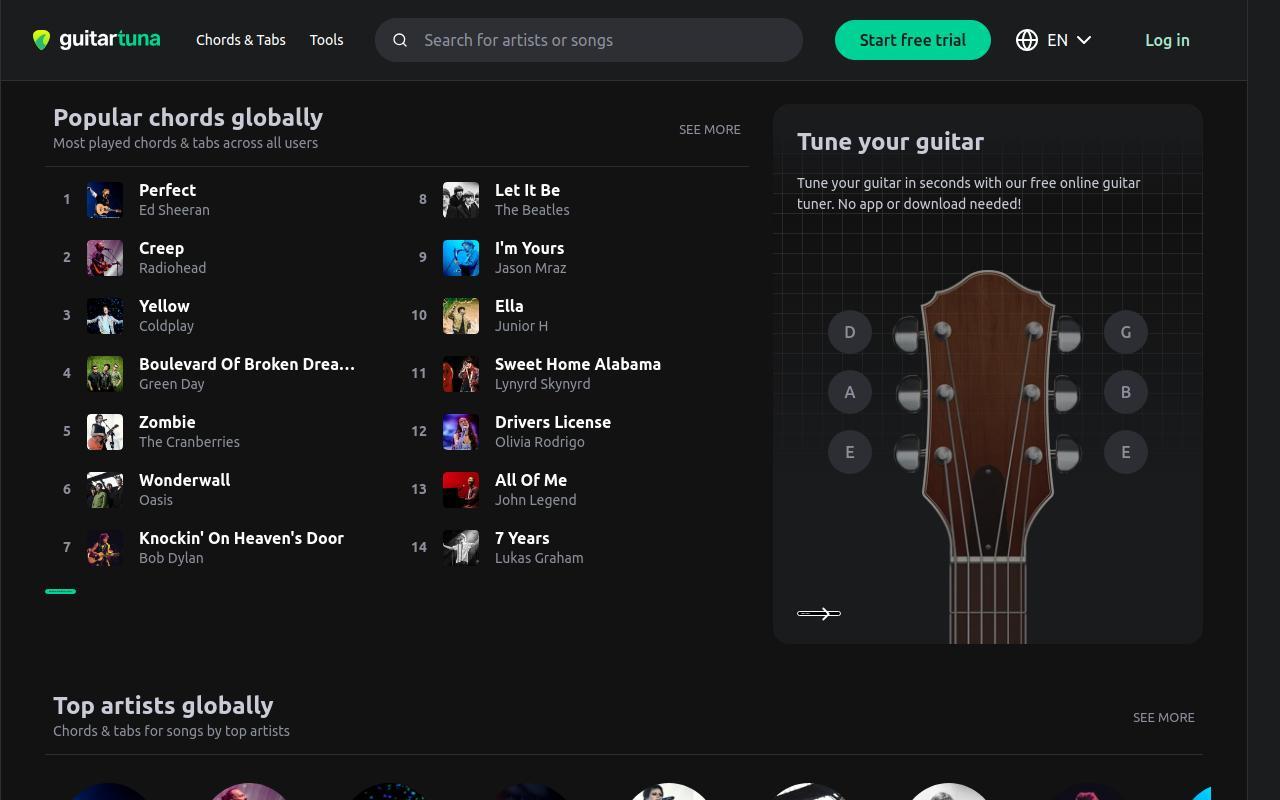Click SEE MORE for Popular chords globally

pyautogui.click(x=710, y=129)
